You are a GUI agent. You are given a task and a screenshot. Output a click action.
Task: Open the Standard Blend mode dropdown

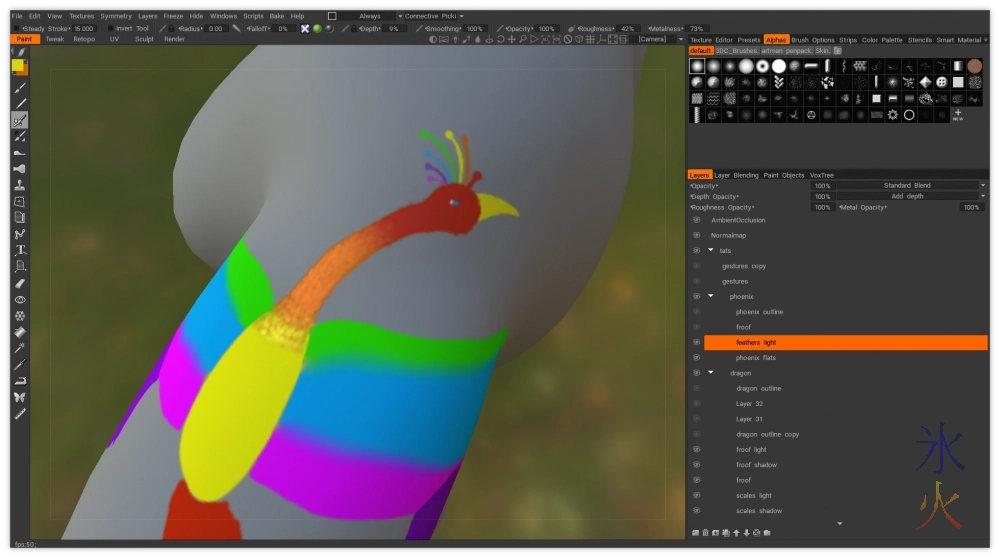coord(908,186)
